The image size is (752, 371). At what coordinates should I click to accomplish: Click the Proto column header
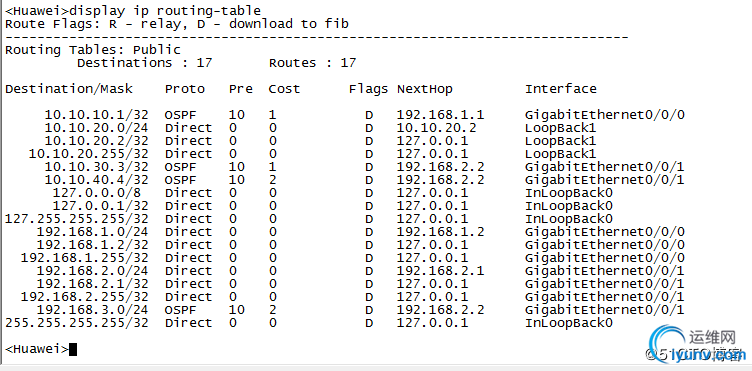pos(185,89)
